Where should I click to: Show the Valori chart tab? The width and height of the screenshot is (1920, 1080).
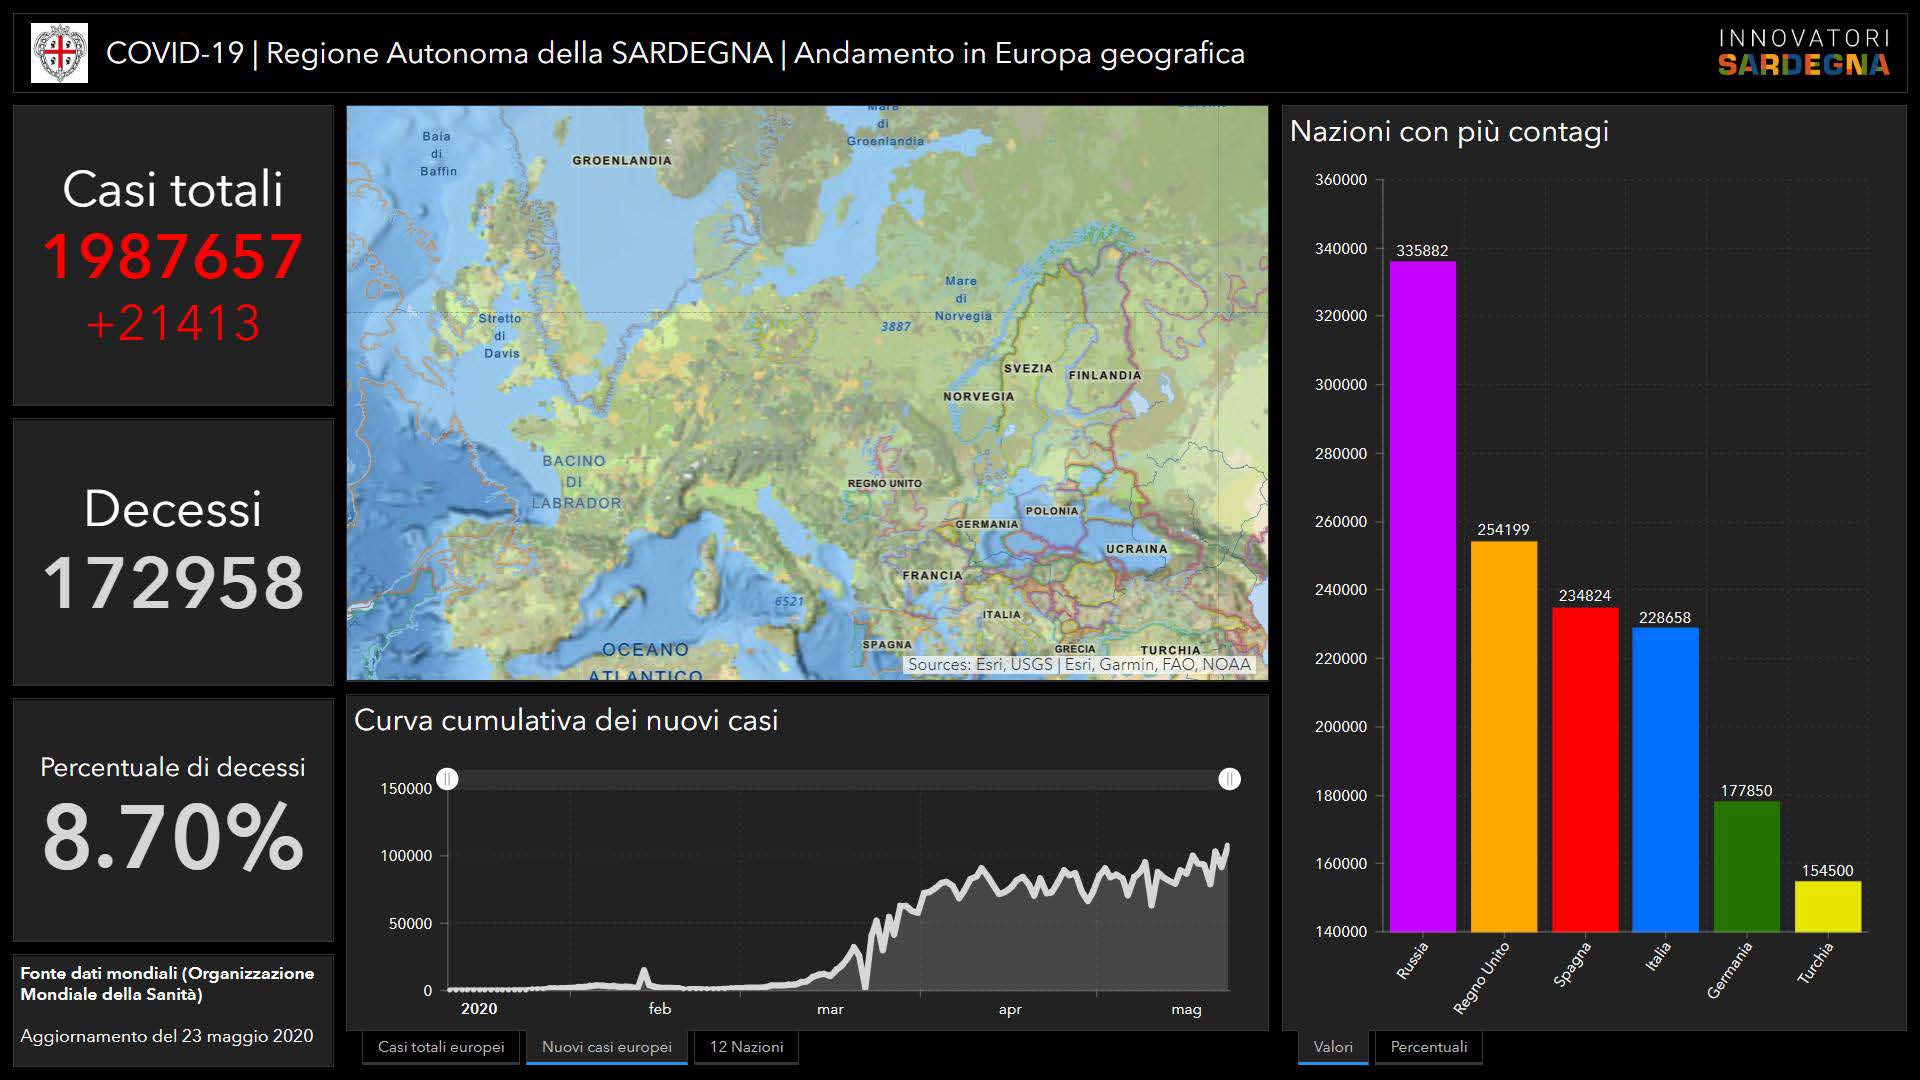[1332, 1047]
